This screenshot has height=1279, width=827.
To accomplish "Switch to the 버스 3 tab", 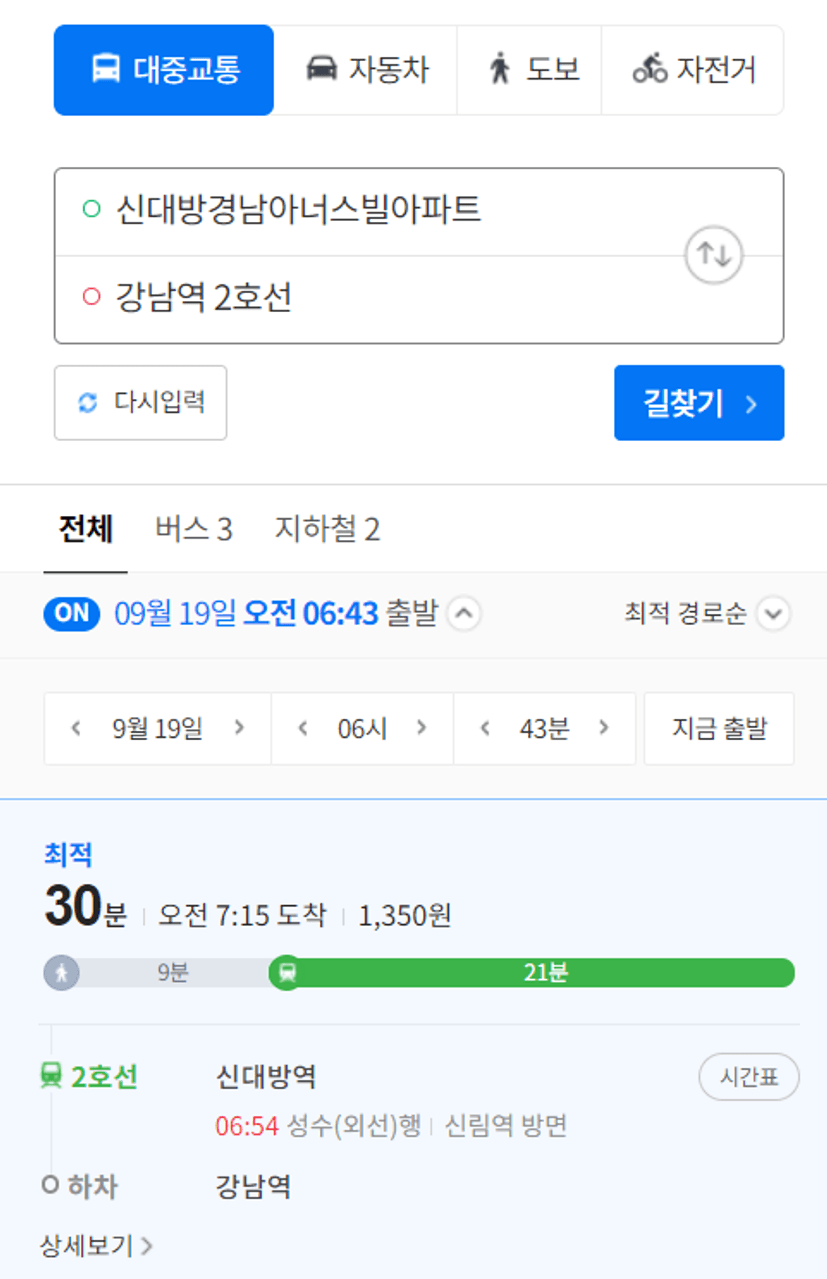I will click(194, 529).
